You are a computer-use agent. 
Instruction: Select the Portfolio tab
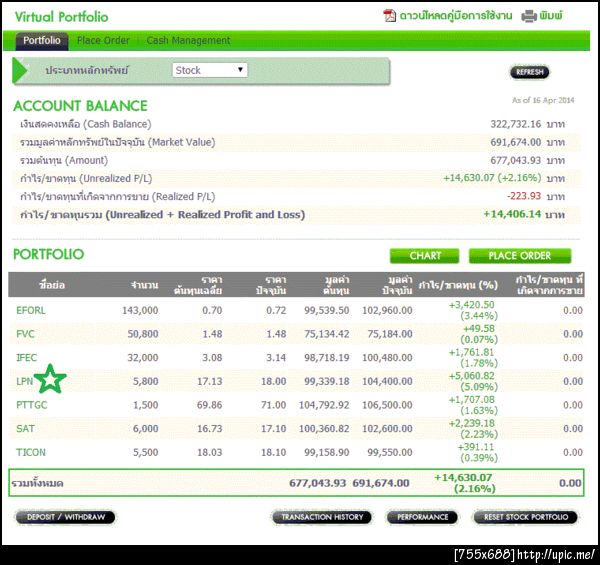[x=42, y=41]
